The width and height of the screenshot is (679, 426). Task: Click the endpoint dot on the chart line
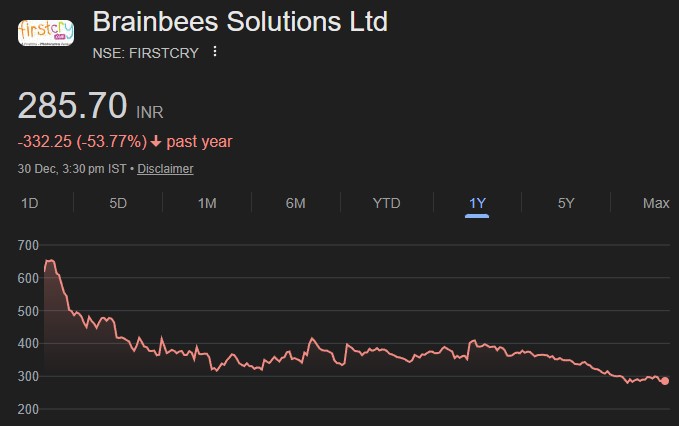(x=665, y=381)
